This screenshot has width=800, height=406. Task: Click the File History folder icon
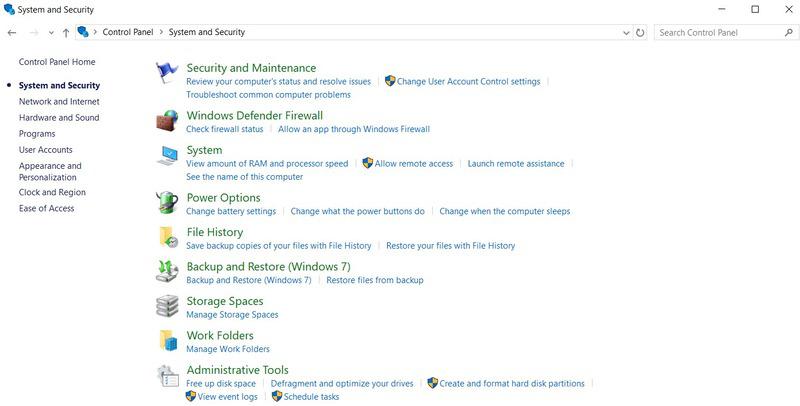point(167,237)
